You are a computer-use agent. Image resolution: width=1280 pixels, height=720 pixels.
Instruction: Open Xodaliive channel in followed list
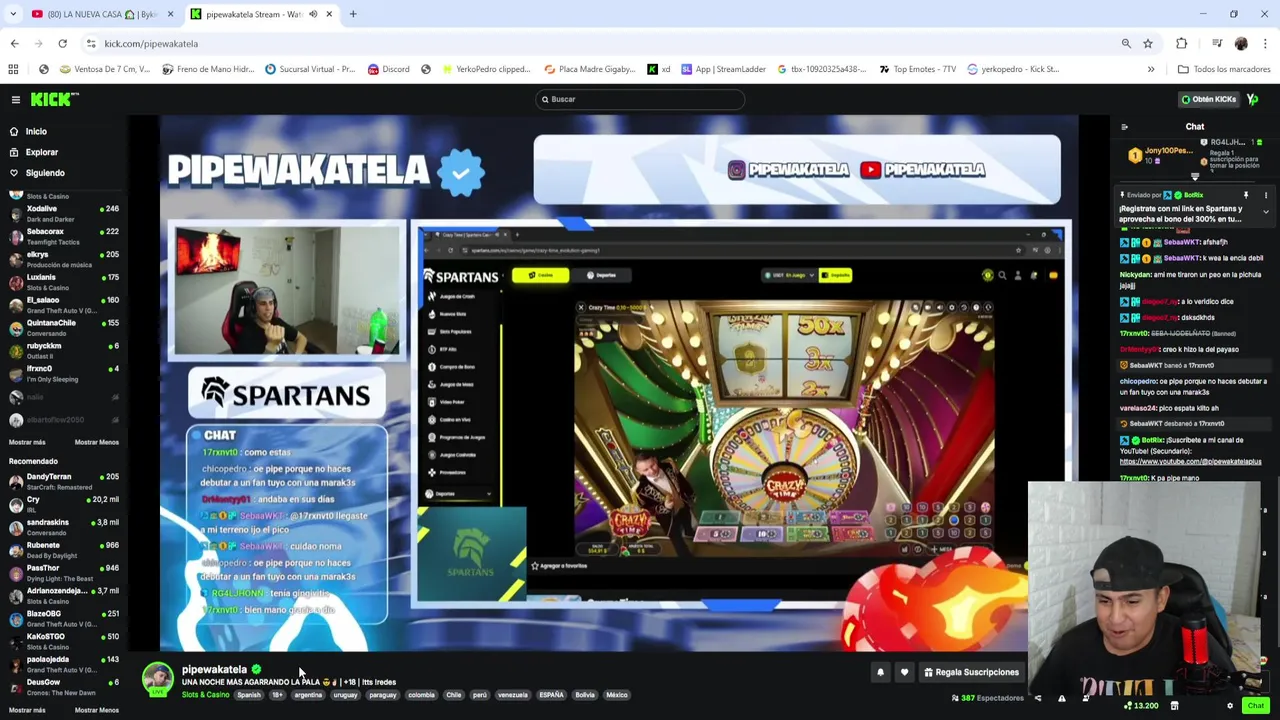tap(62, 213)
